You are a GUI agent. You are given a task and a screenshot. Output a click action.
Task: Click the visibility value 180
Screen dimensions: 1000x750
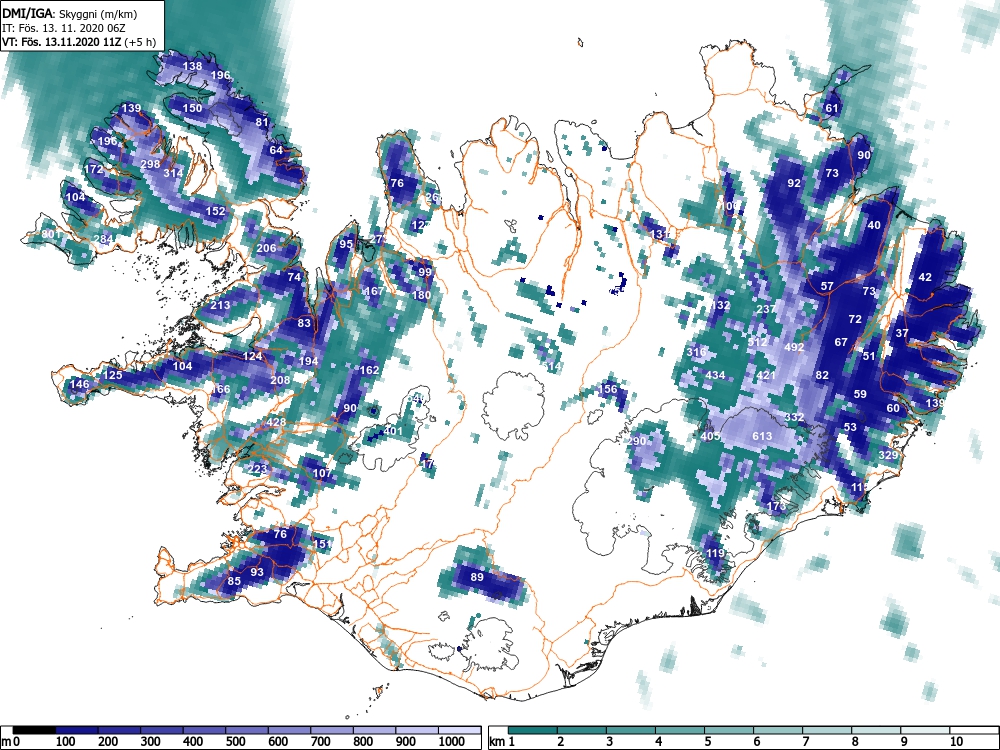tap(421, 295)
